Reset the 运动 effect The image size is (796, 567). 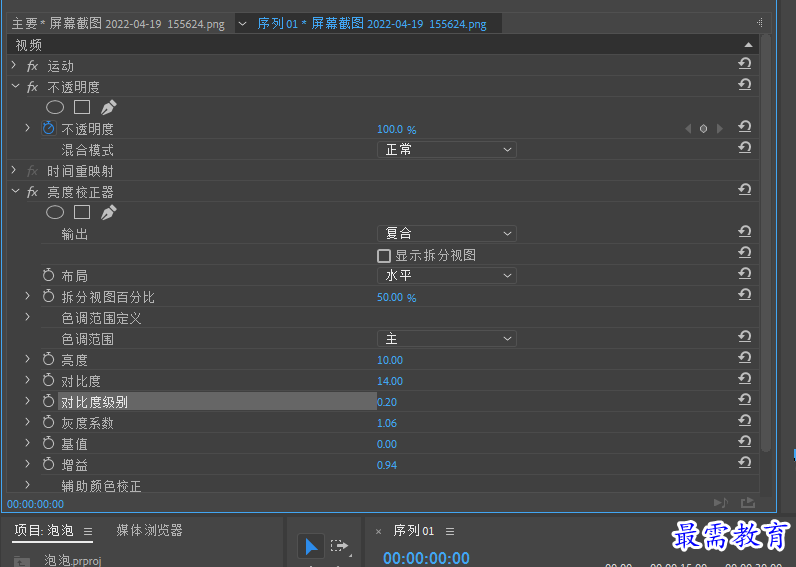tap(745, 63)
